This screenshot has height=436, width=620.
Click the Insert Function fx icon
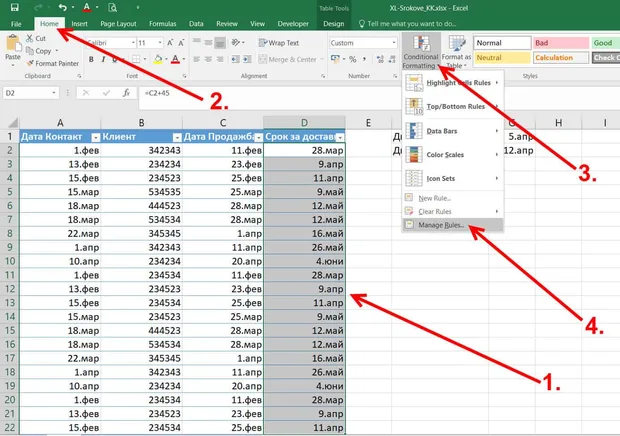coord(126,93)
